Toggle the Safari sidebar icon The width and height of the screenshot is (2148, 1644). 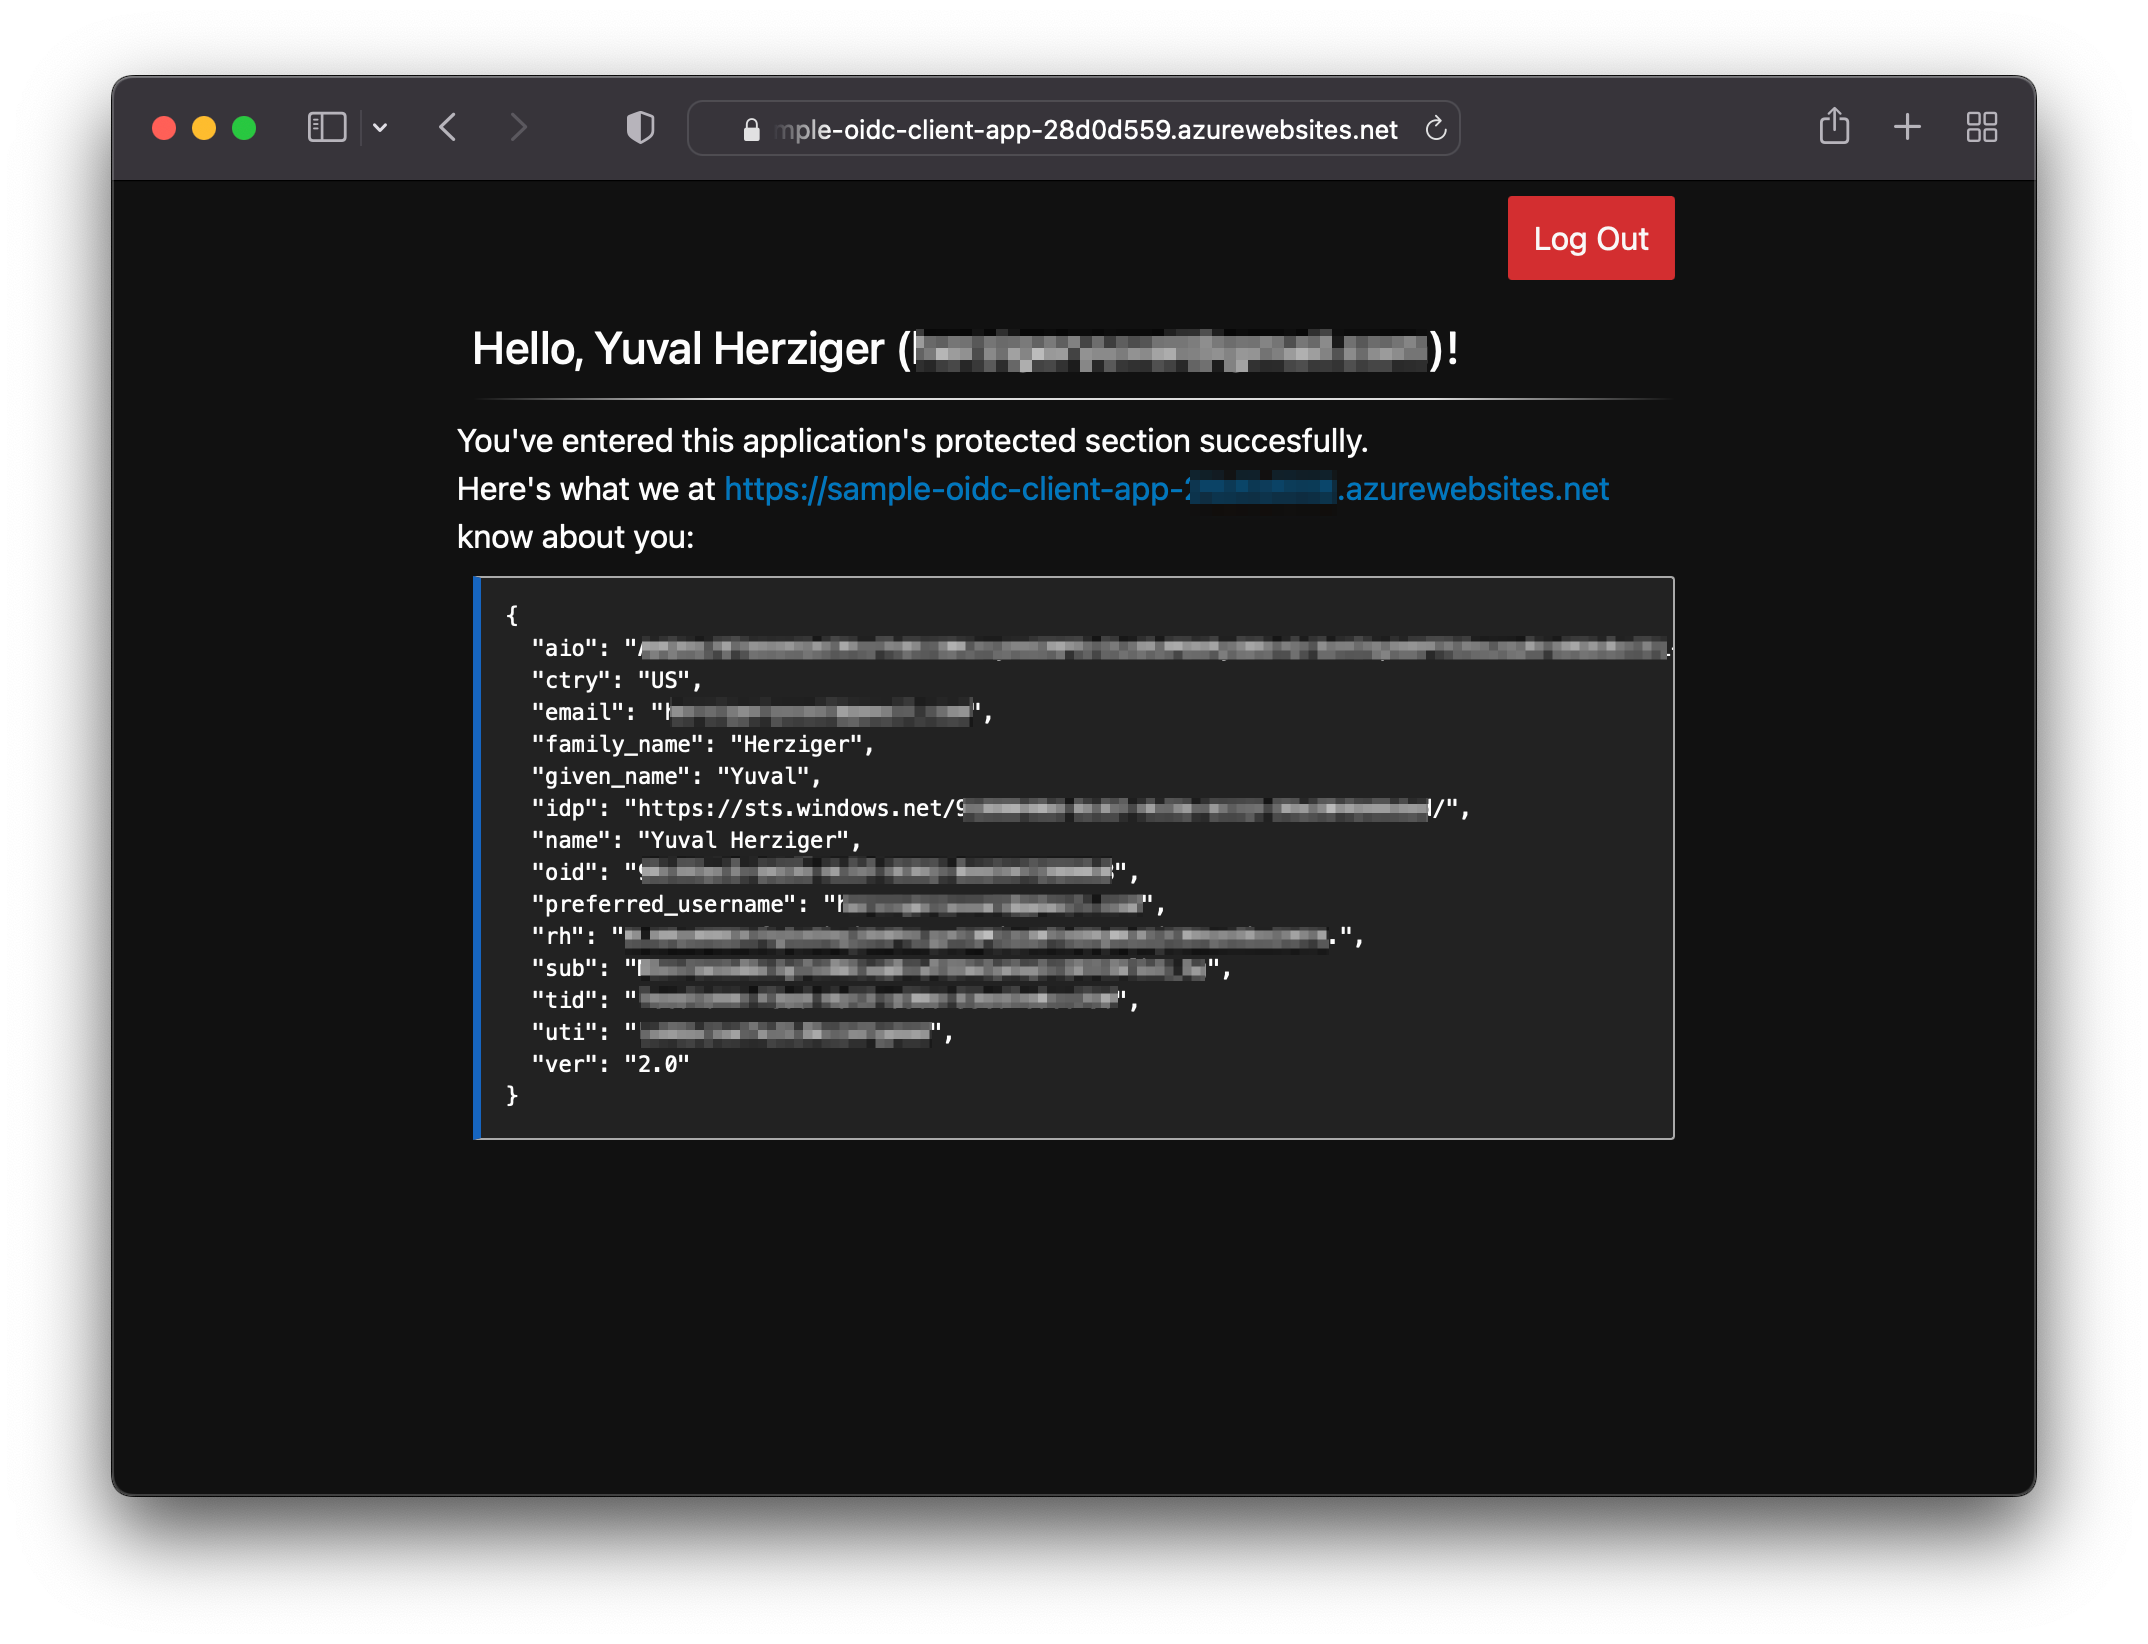coord(327,128)
